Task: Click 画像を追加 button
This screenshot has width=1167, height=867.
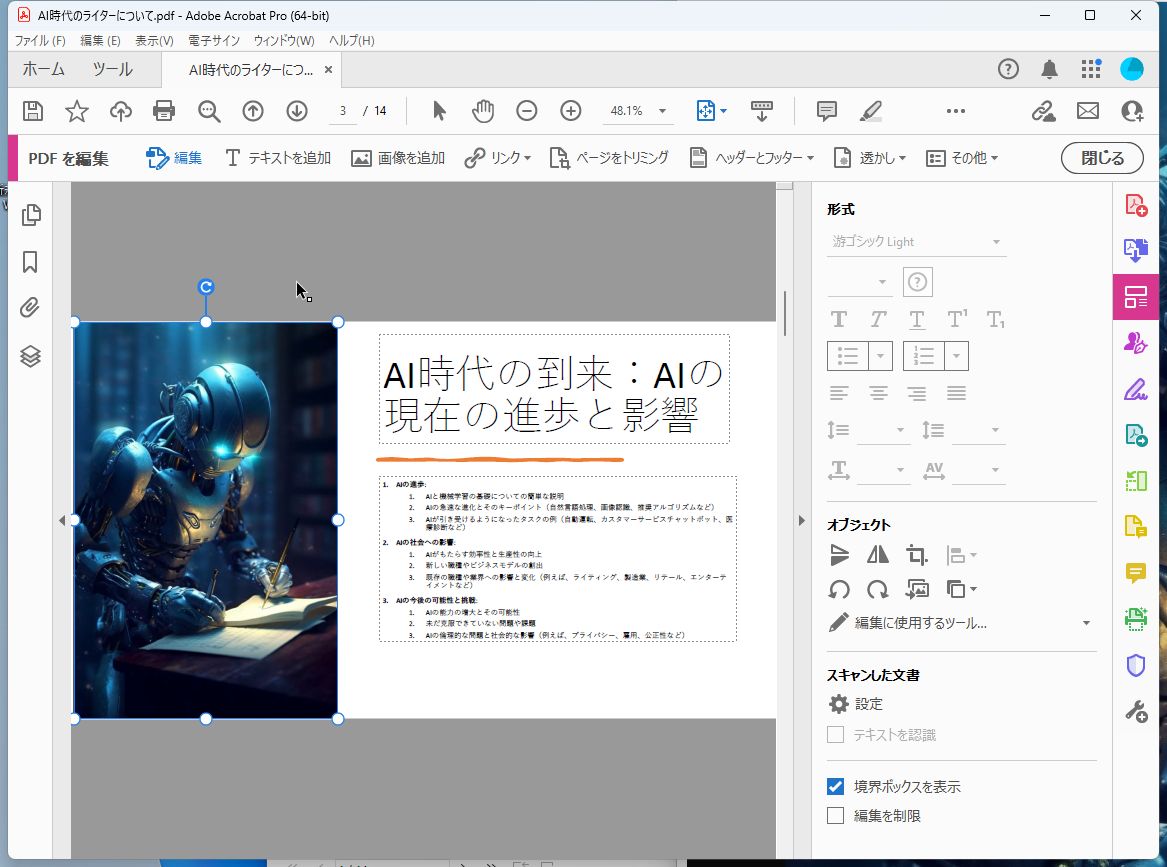Action: [398, 158]
